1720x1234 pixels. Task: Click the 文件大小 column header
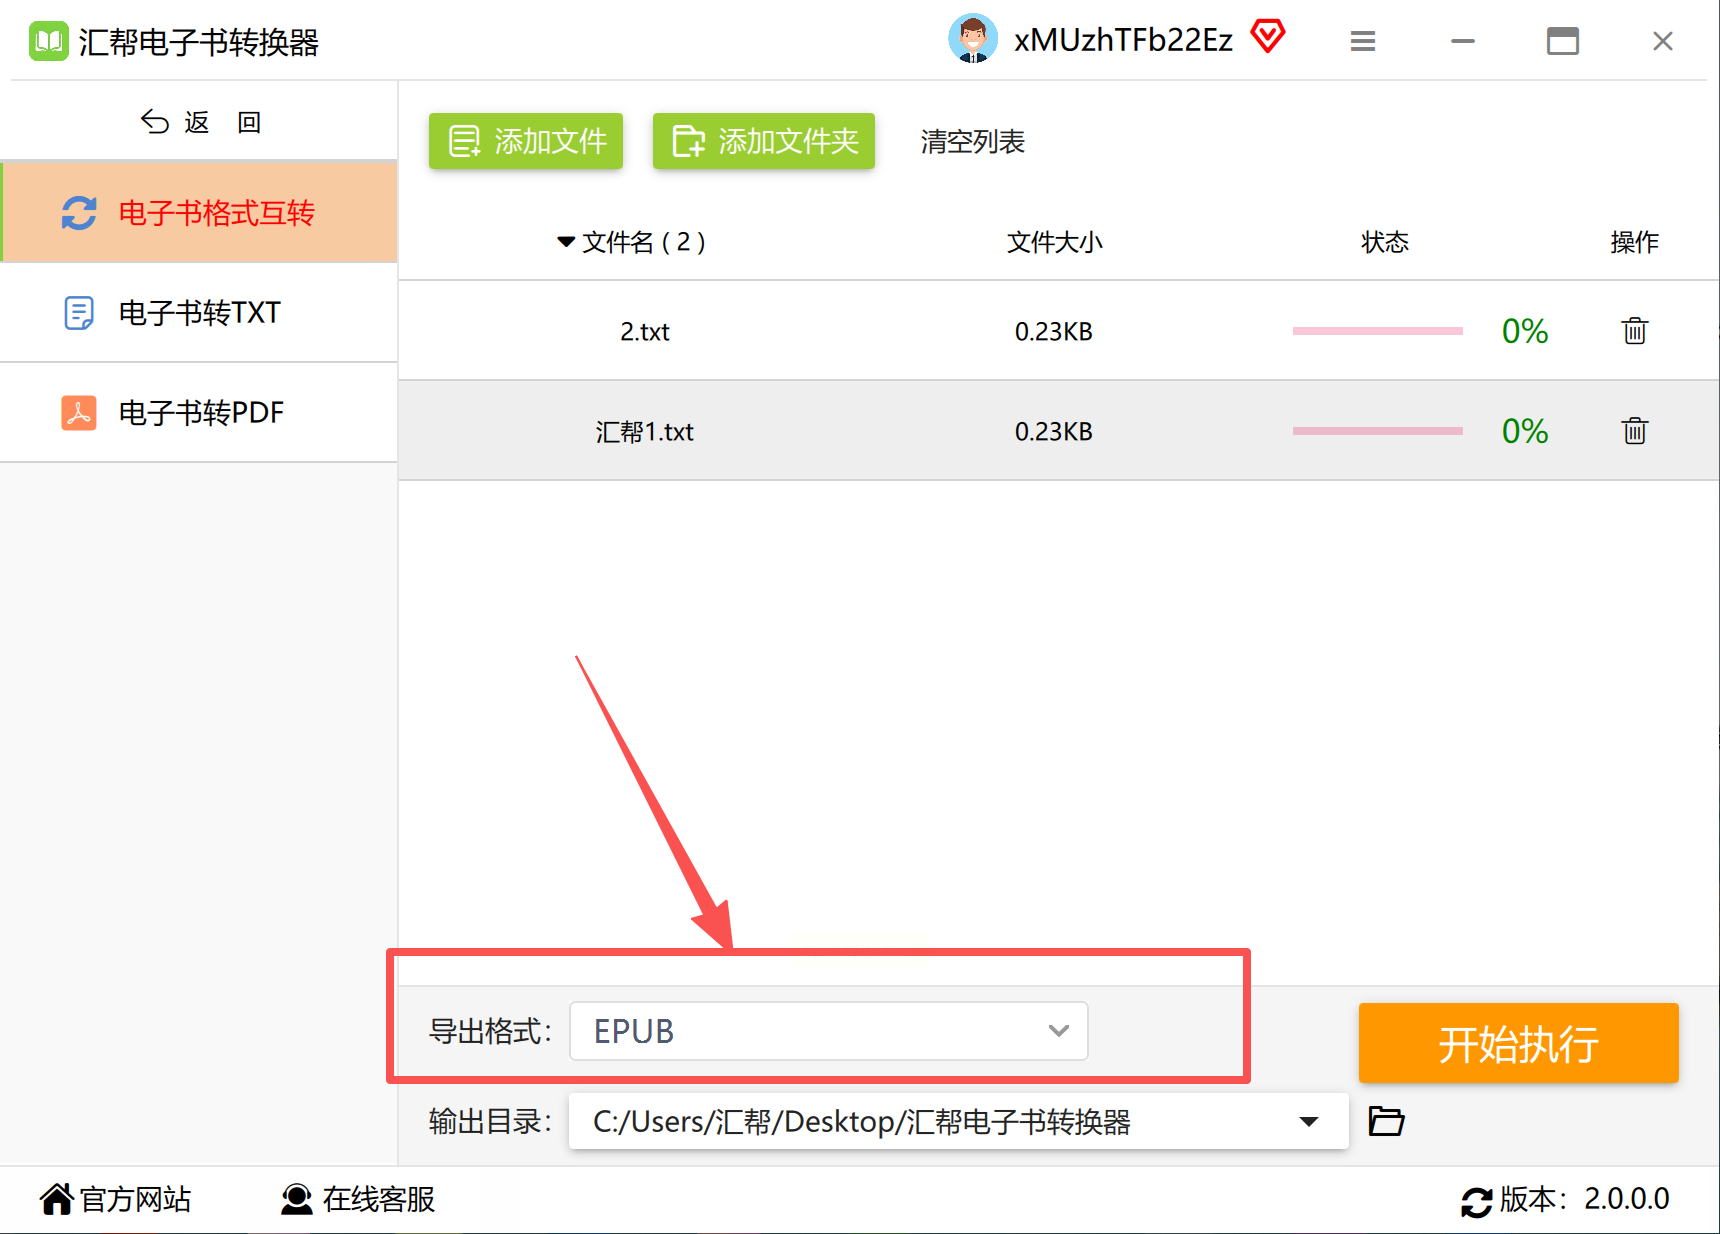tap(1054, 242)
